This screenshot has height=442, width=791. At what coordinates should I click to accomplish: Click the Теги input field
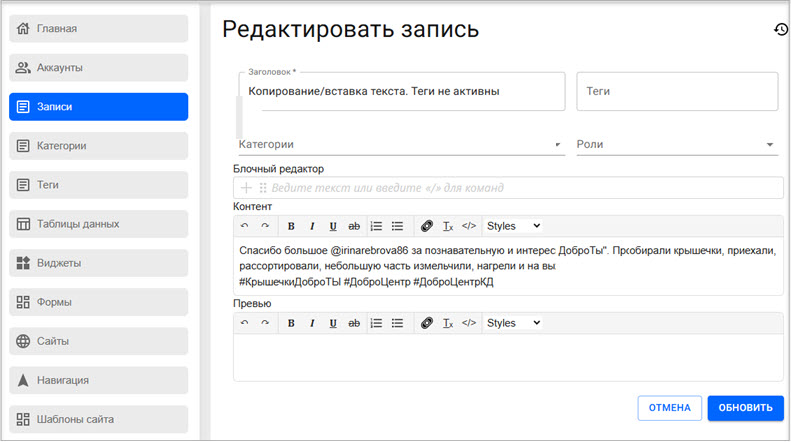[x=677, y=91]
